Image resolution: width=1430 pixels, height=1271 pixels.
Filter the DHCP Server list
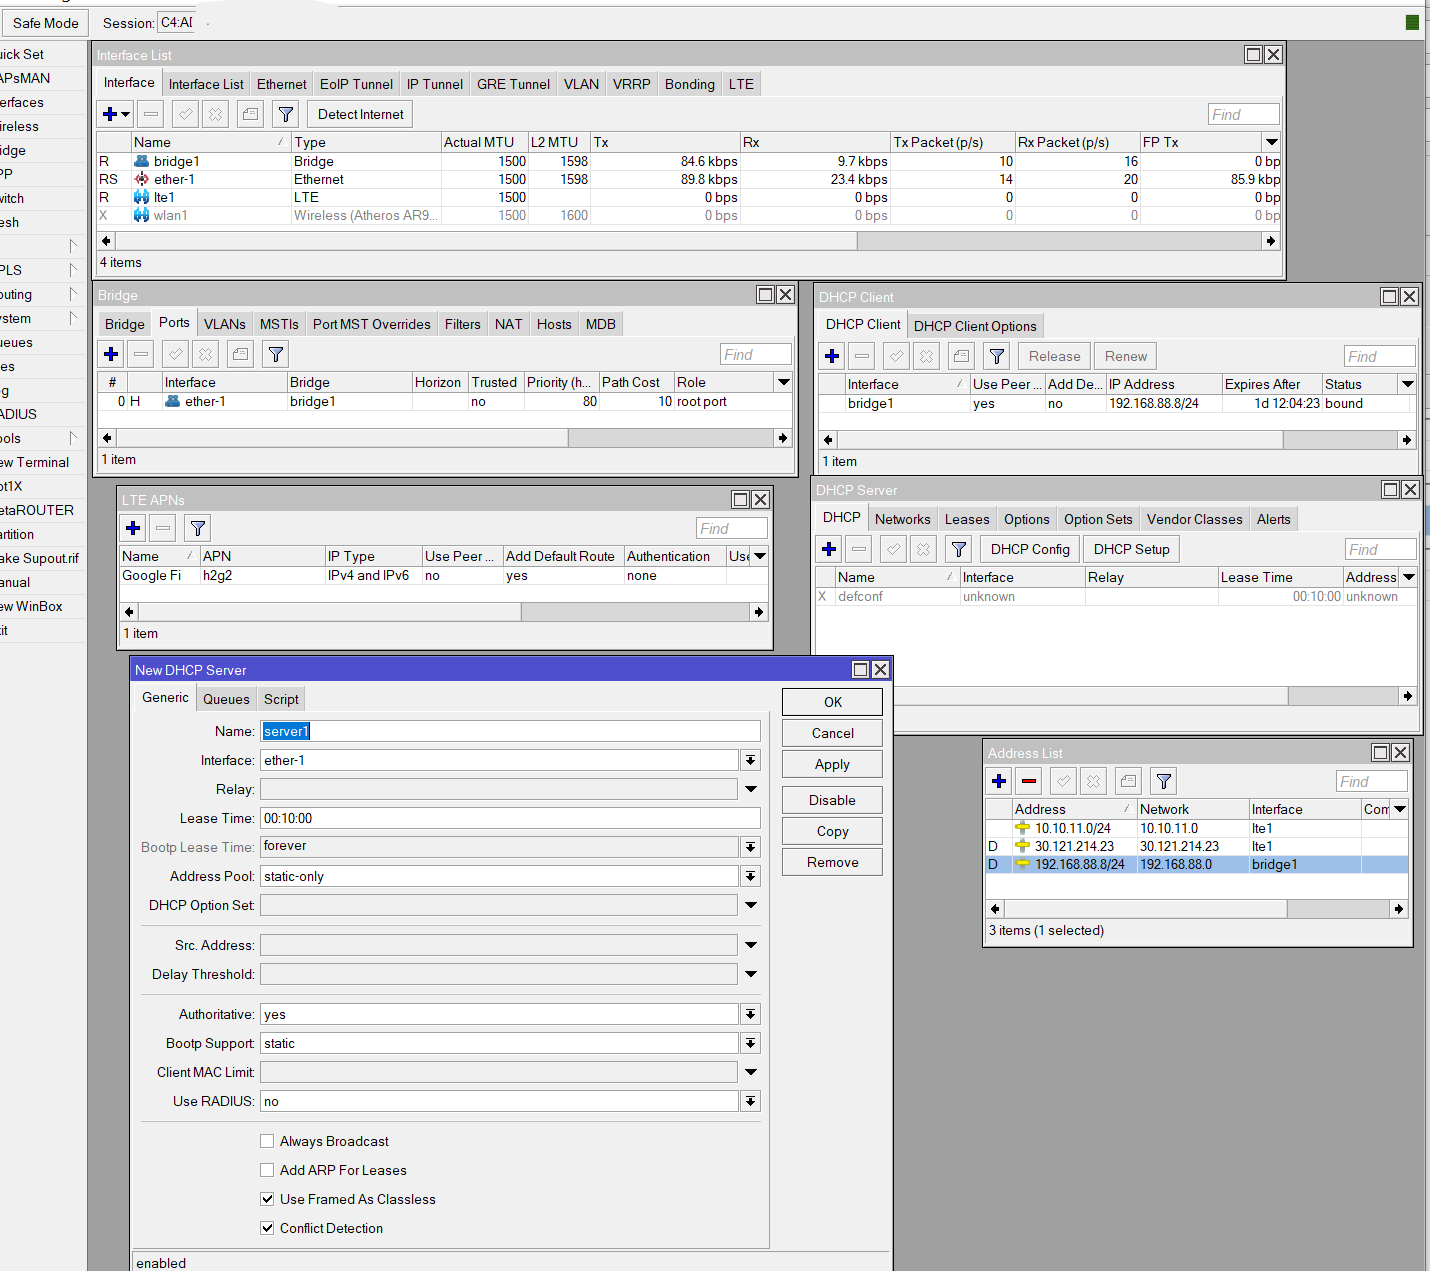click(x=958, y=549)
